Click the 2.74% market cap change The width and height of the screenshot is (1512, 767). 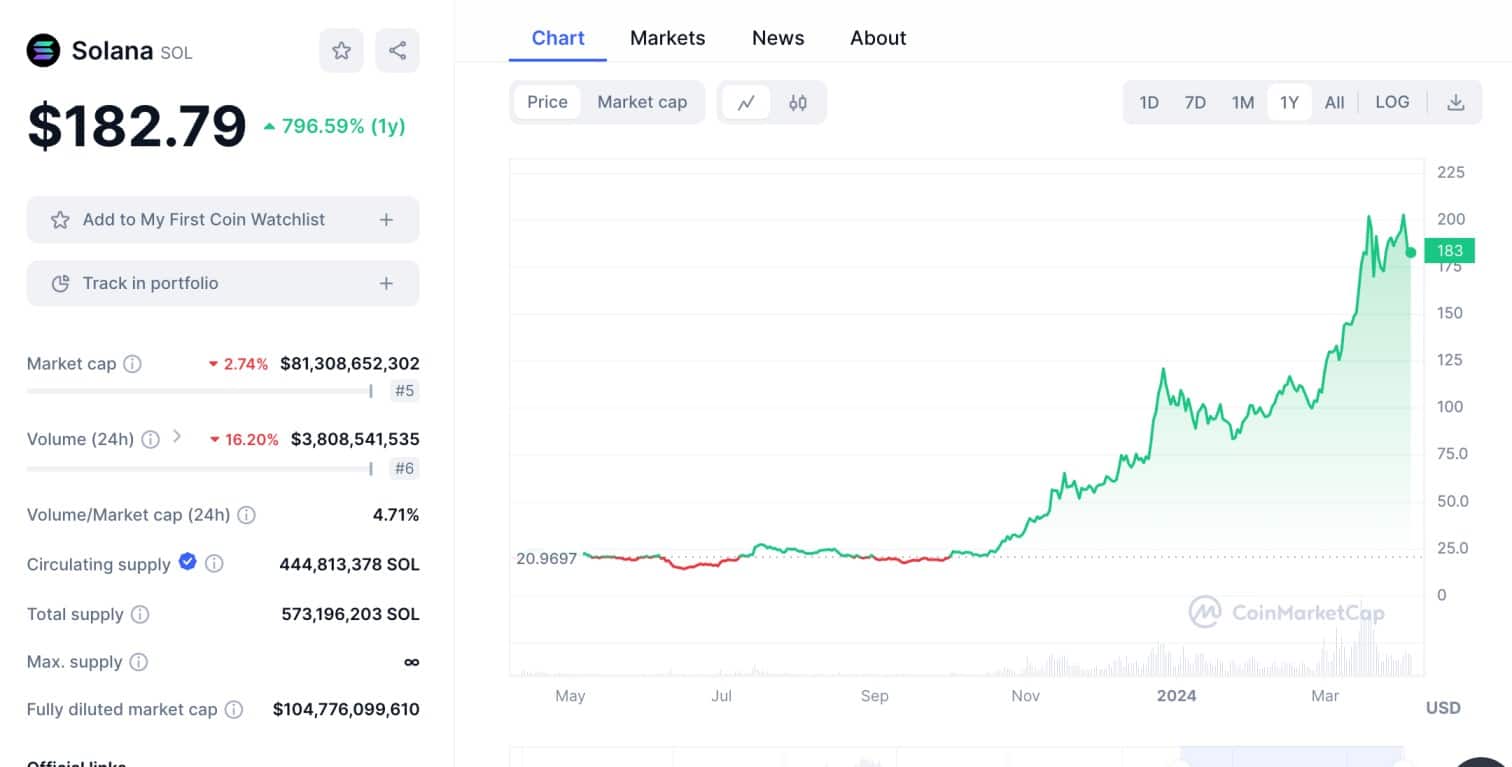(x=238, y=364)
